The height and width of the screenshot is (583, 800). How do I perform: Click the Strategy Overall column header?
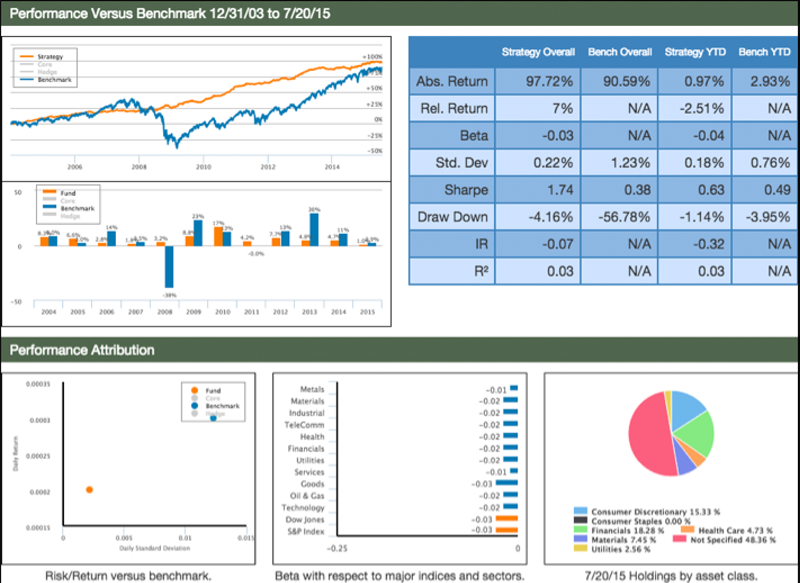[x=536, y=51]
